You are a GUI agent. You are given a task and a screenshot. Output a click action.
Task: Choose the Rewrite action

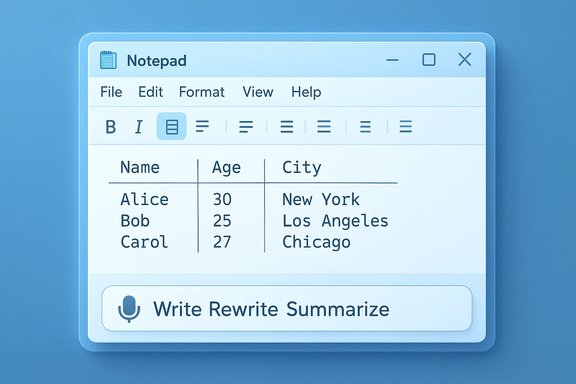(243, 309)
